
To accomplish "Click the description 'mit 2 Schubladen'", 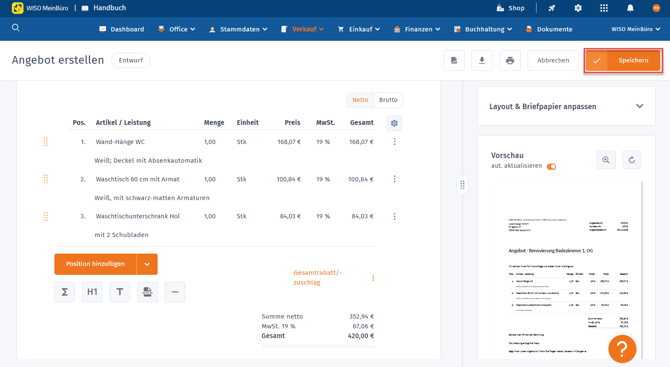I will (121, 235).
